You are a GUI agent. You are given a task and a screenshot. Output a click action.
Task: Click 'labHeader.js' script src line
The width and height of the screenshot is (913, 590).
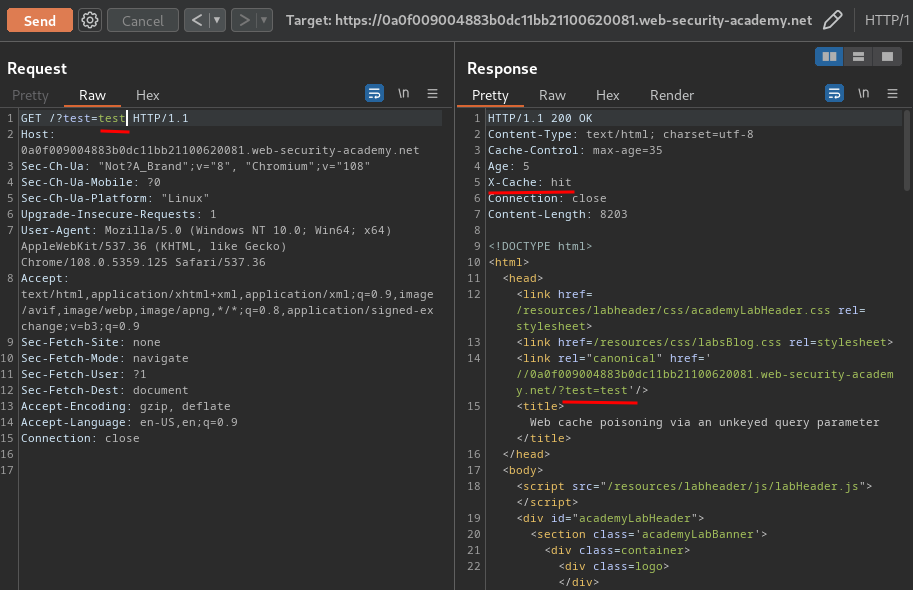(694, 486)
